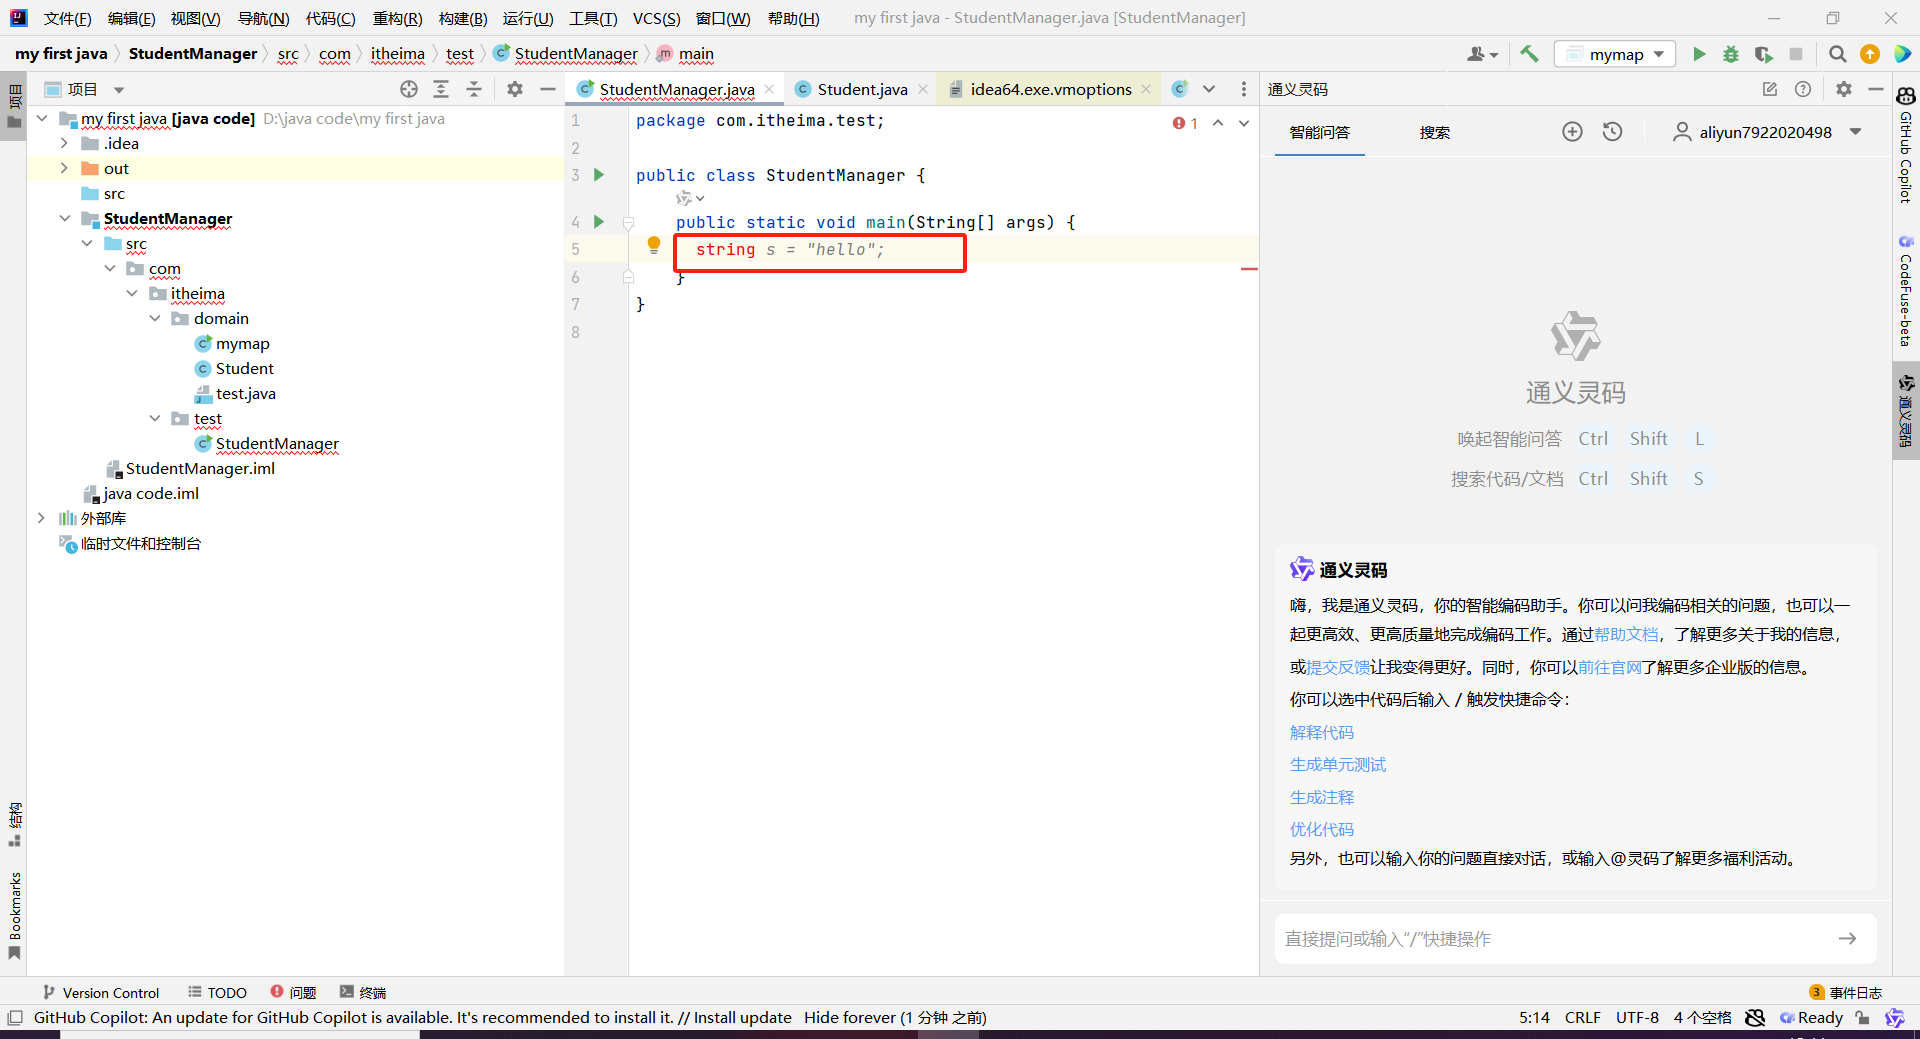1920x1039 pixels.
Task: Collapse the domain package node
Action: (155, 318)
